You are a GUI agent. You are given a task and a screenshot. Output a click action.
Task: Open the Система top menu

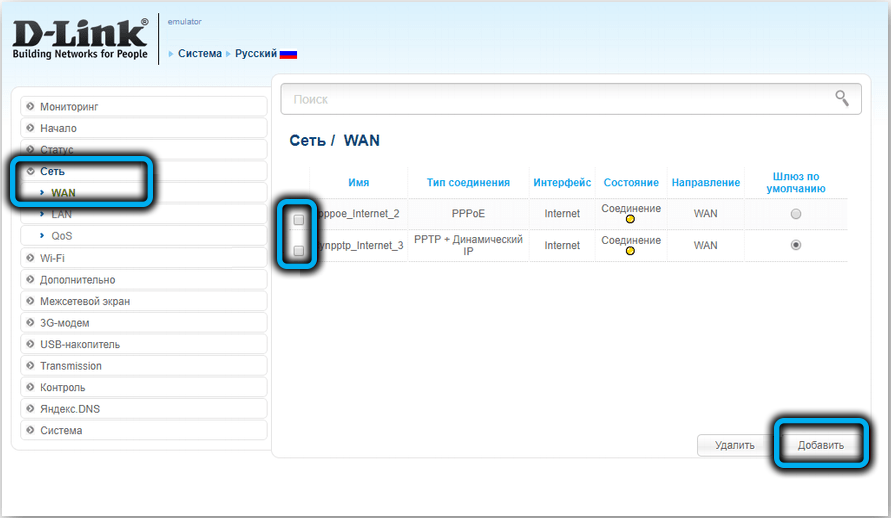(199, 54)
